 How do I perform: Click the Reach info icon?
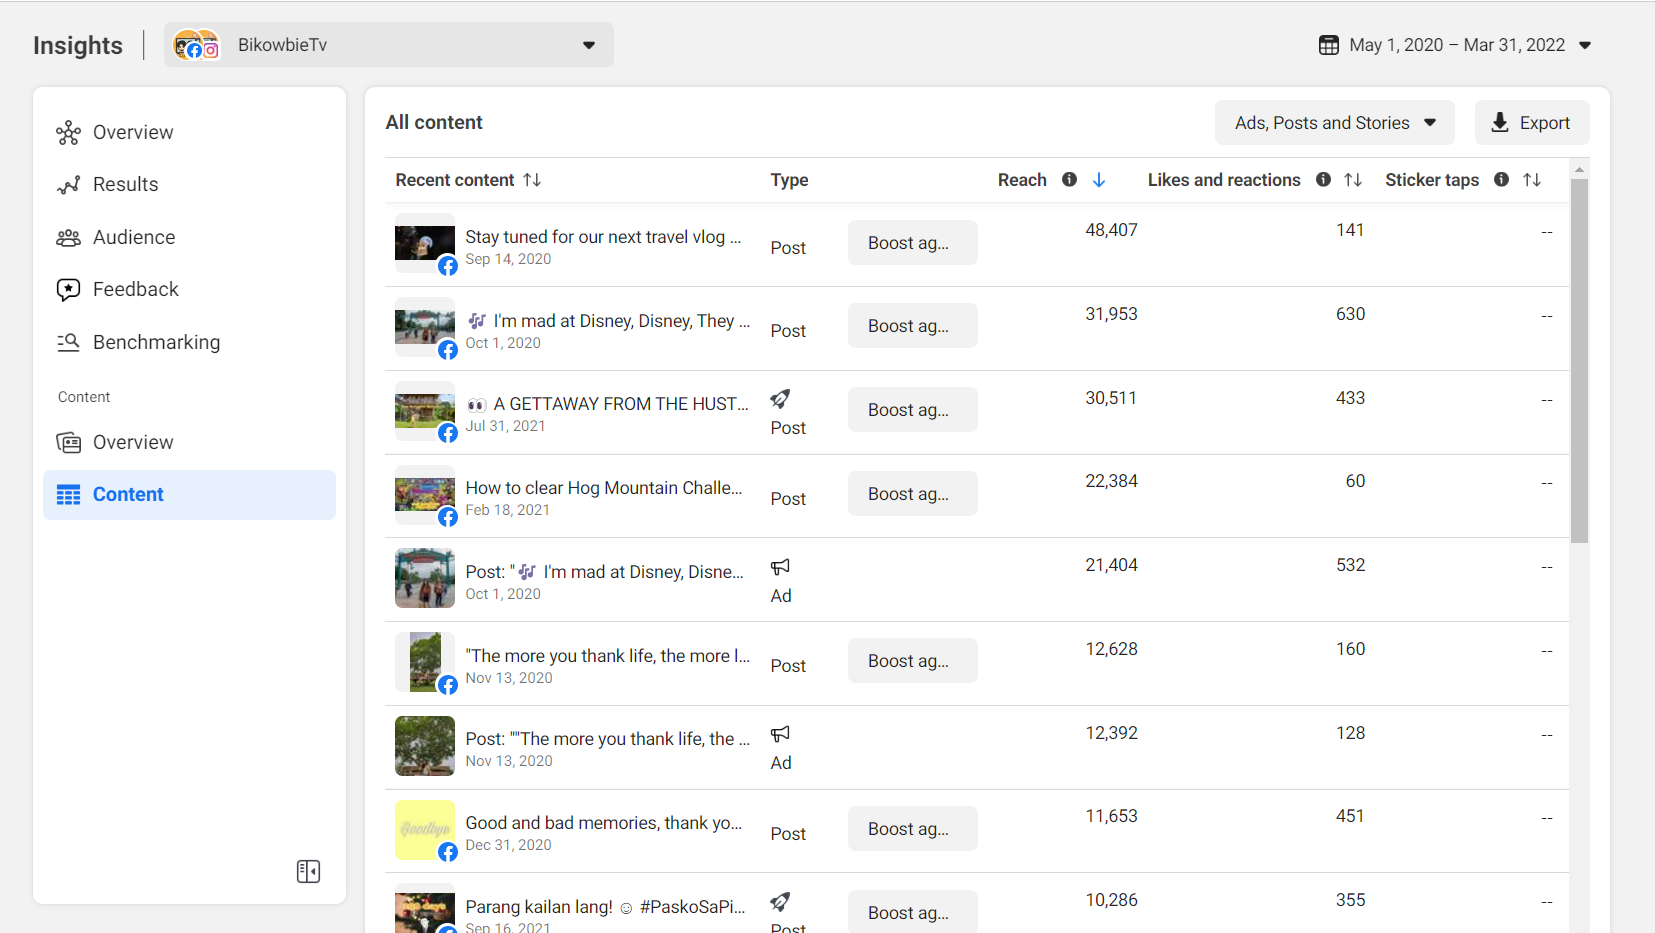click(x=1069, y=180)
